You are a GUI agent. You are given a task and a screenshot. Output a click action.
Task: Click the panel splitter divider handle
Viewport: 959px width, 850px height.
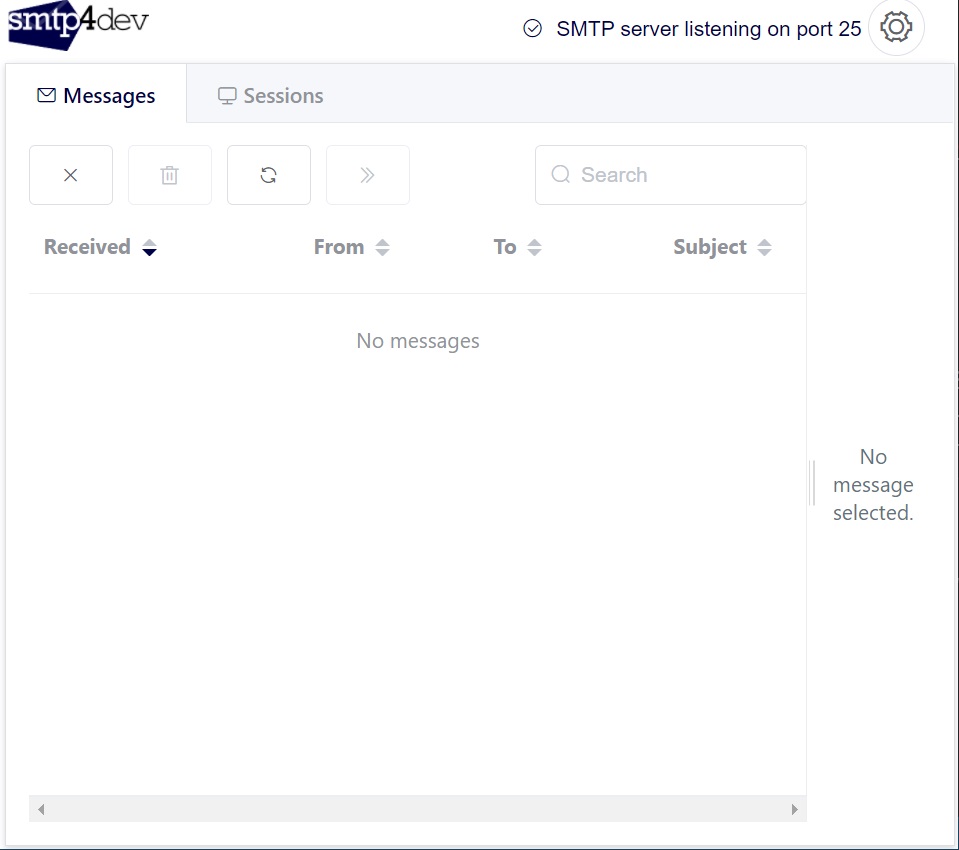[811, 483]
